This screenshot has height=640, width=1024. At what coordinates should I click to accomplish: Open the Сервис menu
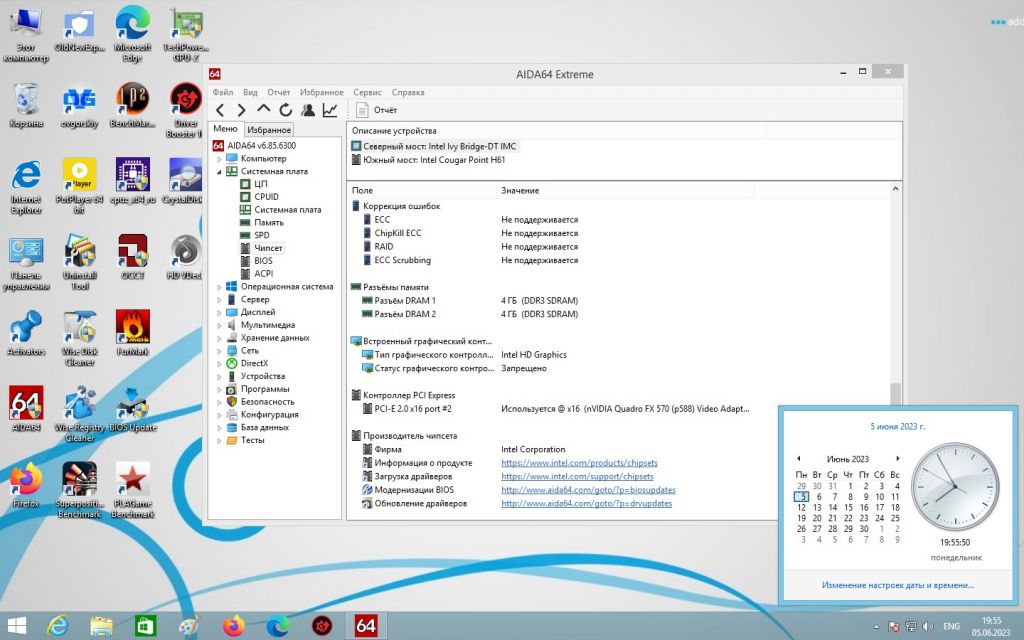367,92
